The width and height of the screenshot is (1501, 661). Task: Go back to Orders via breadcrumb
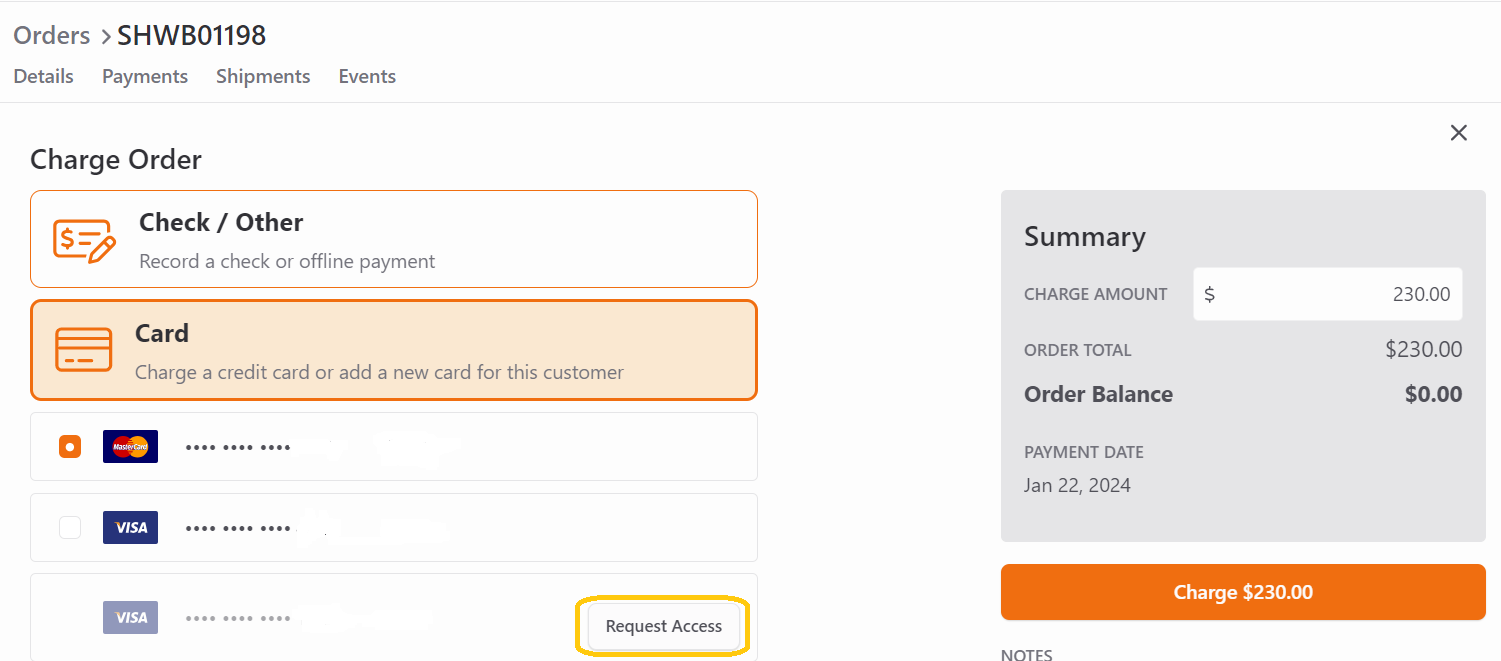coord(52,35)
